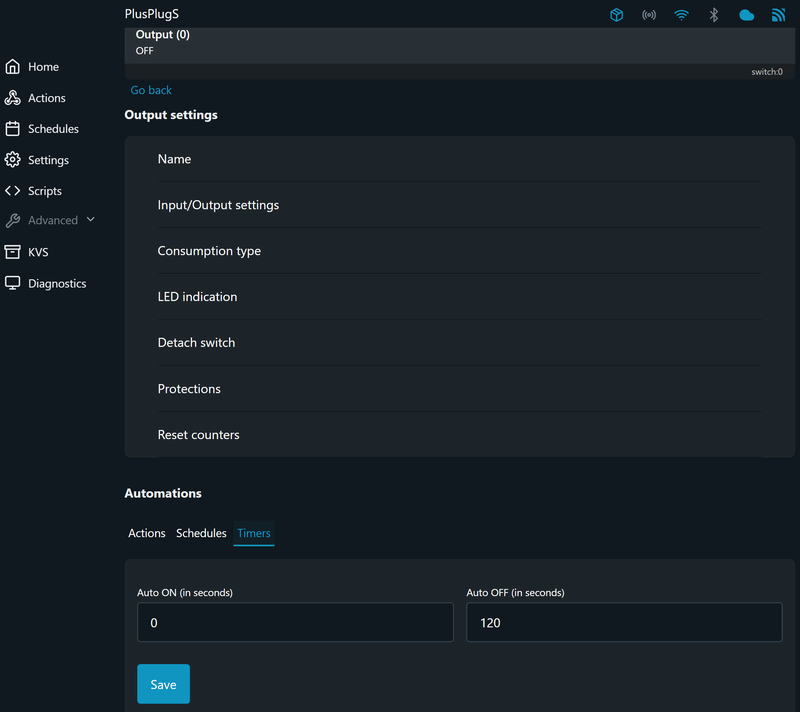
Task: Click the Settings gear icon
Action: [x=12, y=160]
